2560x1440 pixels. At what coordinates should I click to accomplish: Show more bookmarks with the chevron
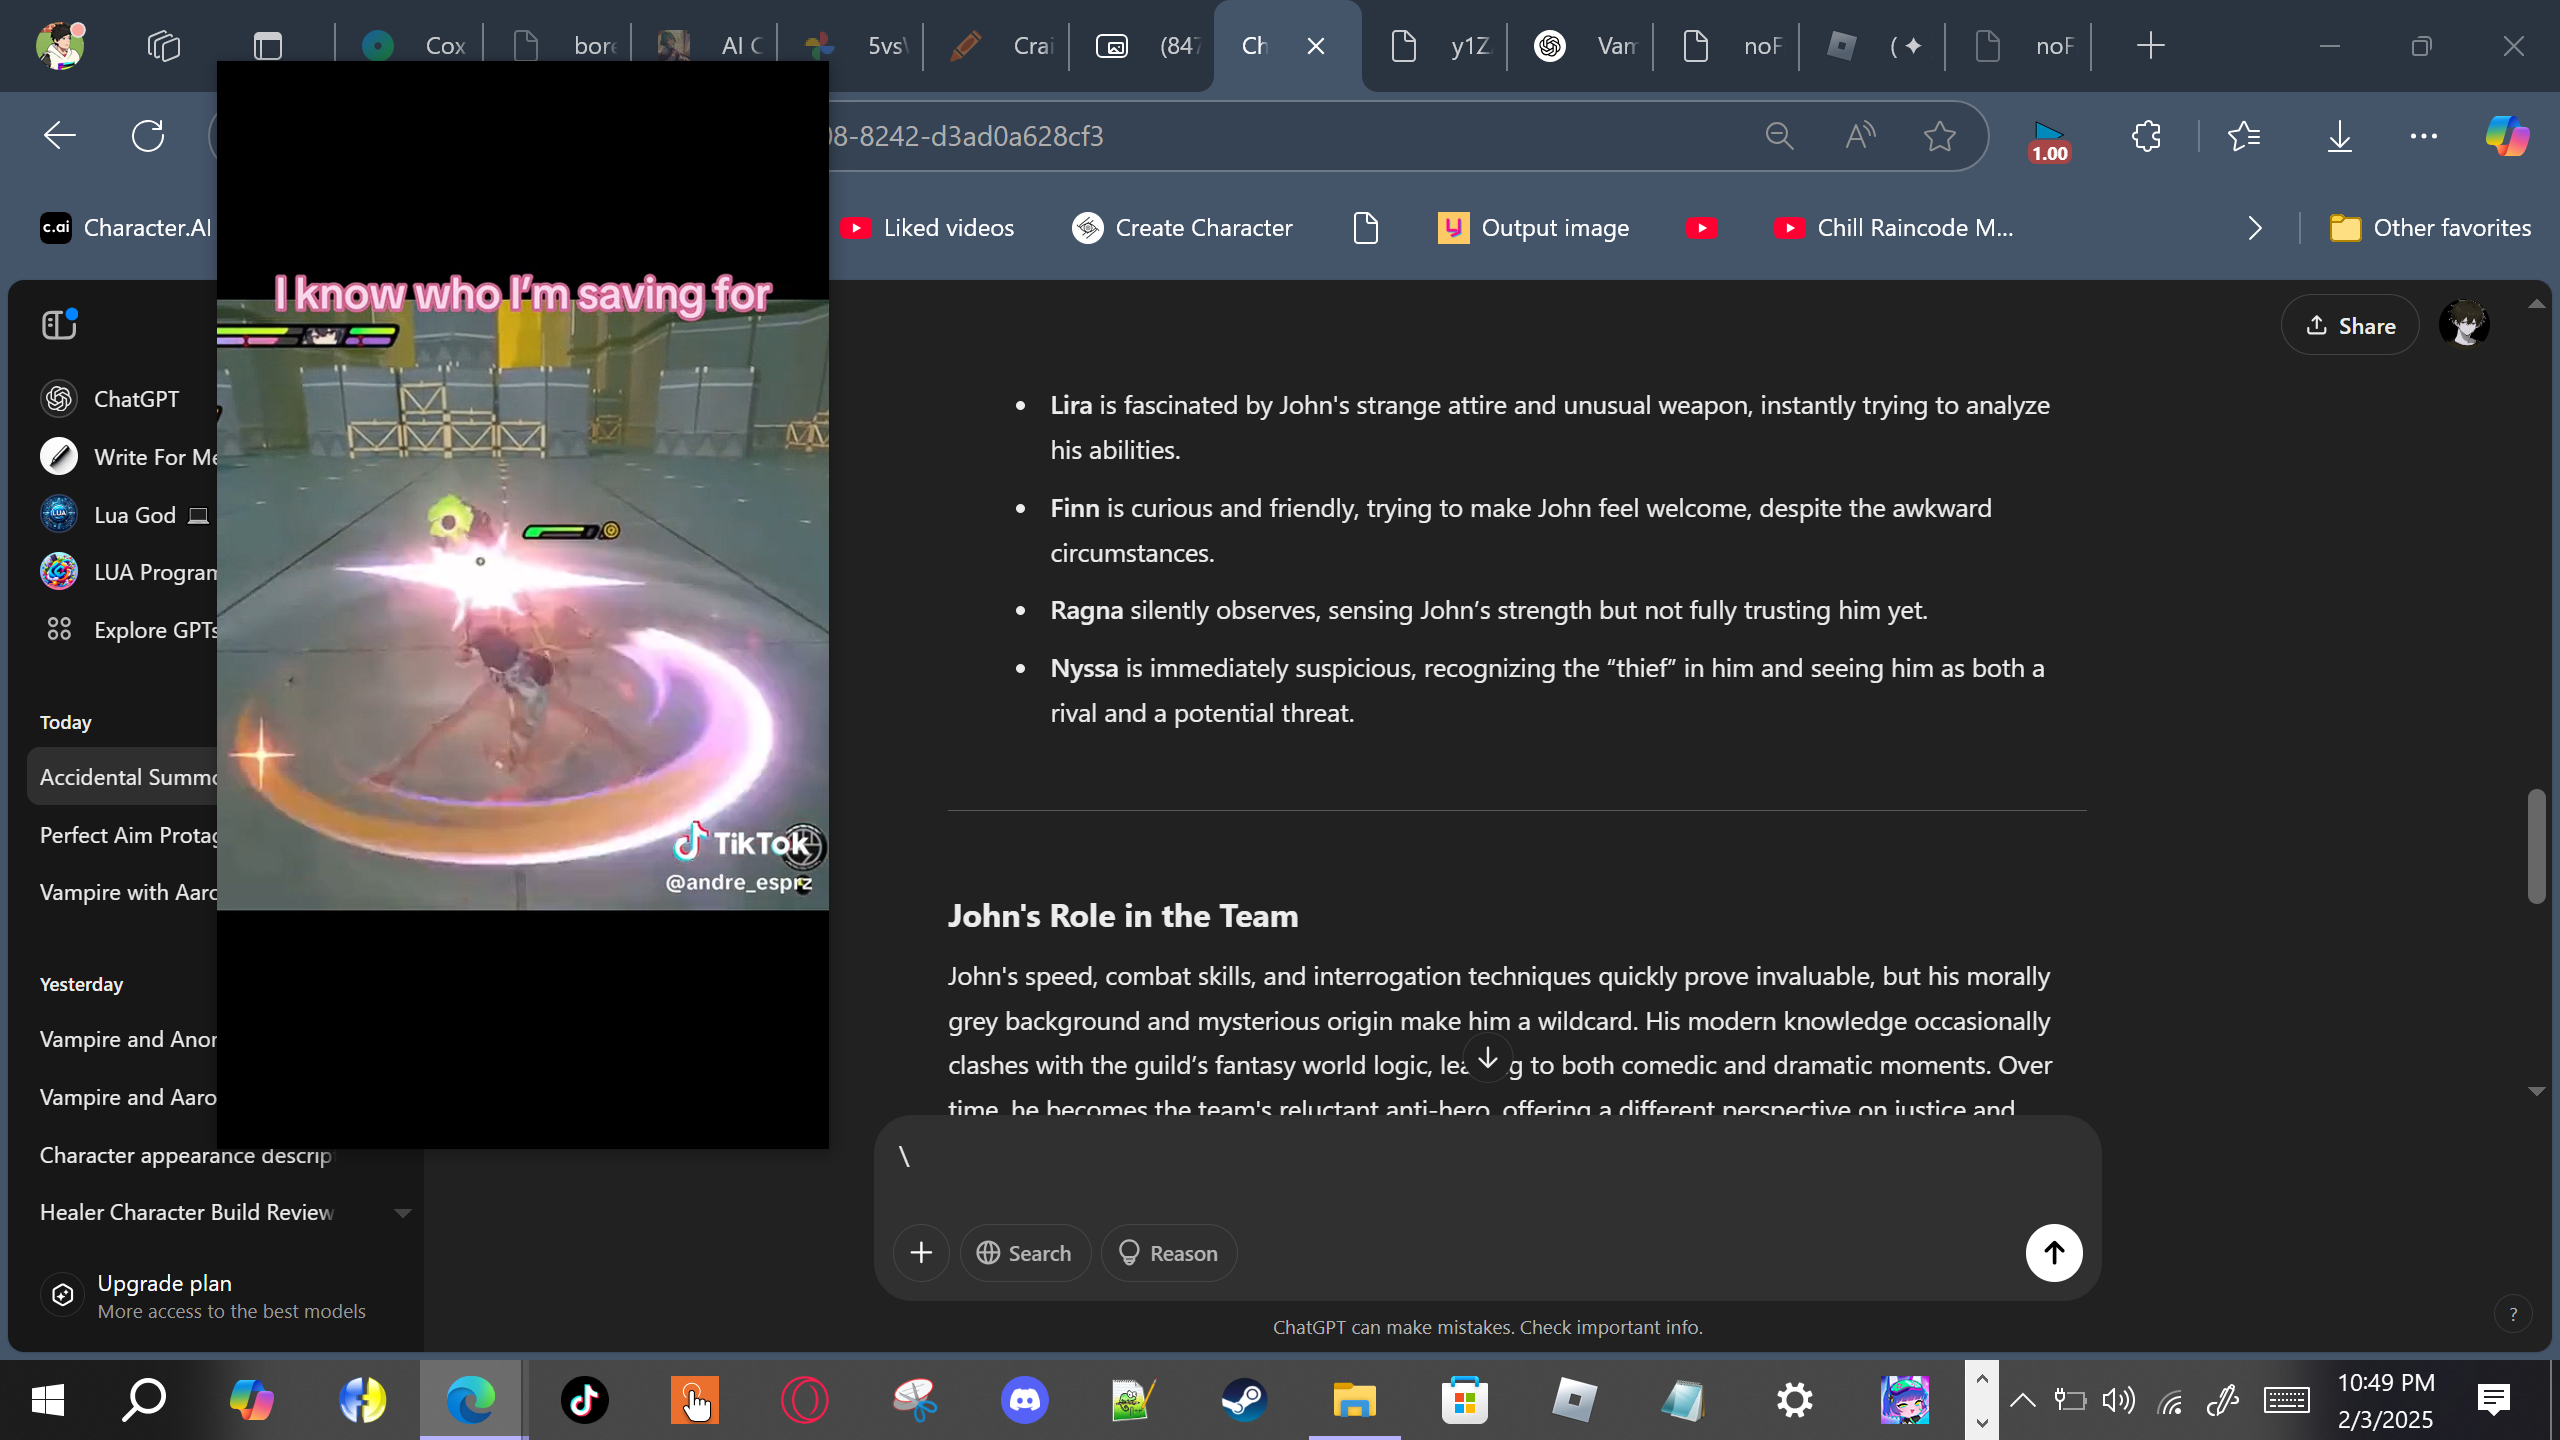point(2254,228)
